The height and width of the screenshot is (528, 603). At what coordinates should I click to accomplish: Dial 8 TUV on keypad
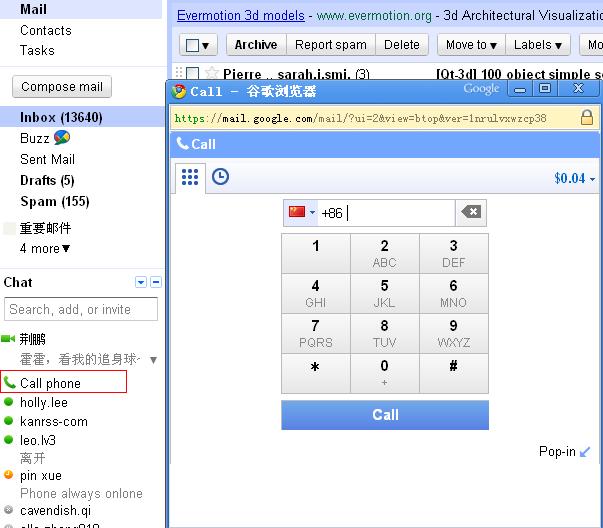(385, 333)
